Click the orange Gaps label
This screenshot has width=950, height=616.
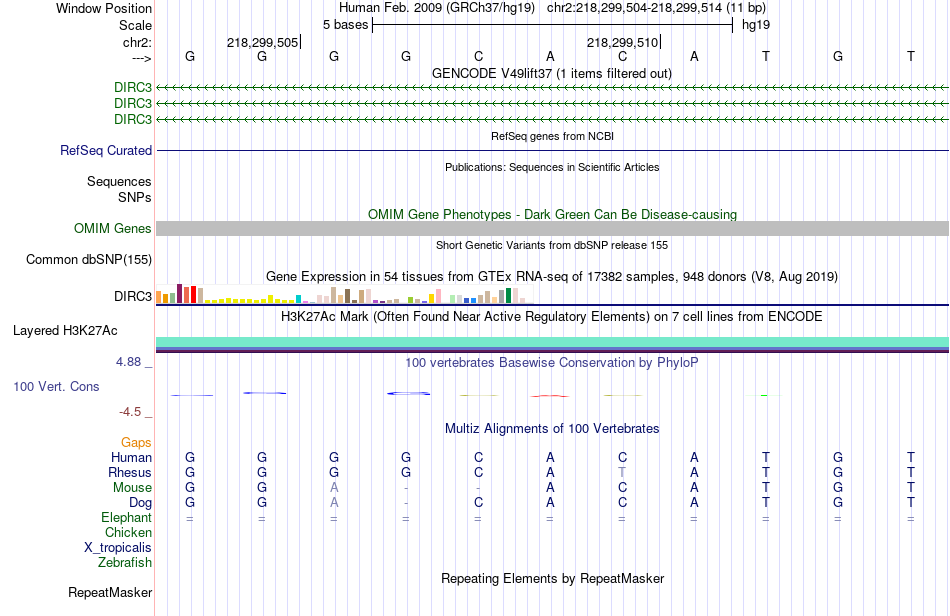136,443
